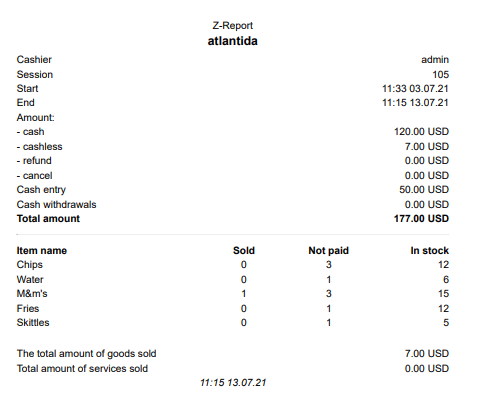Select the Chips item row
The width and height of the screenshot is (478, 395).
[x=233, y=265]
